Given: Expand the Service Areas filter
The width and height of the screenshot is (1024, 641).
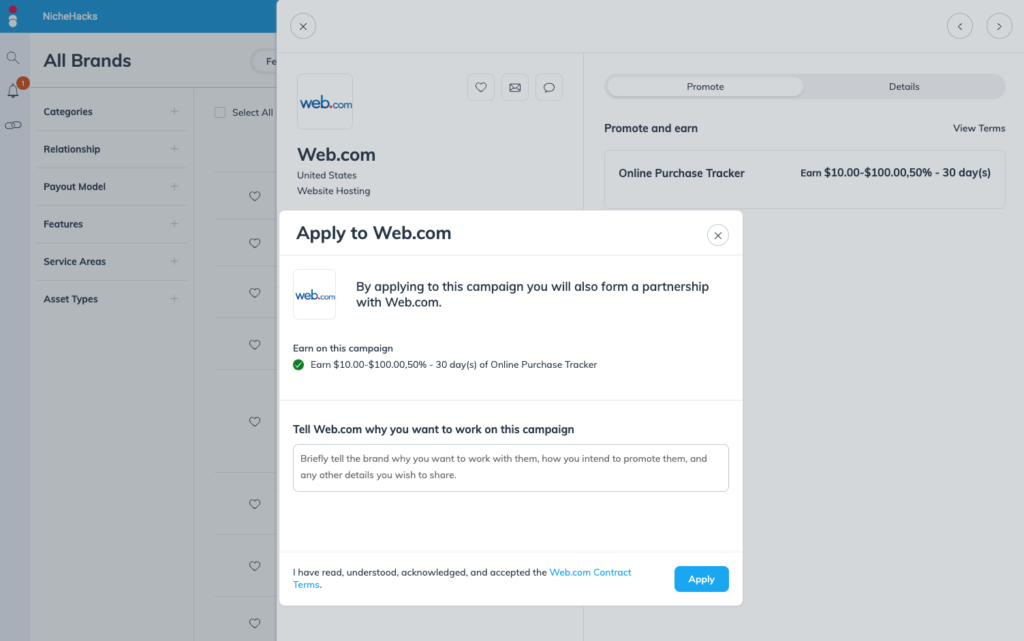Looking at the screenshot, I should tap(174, 261).
